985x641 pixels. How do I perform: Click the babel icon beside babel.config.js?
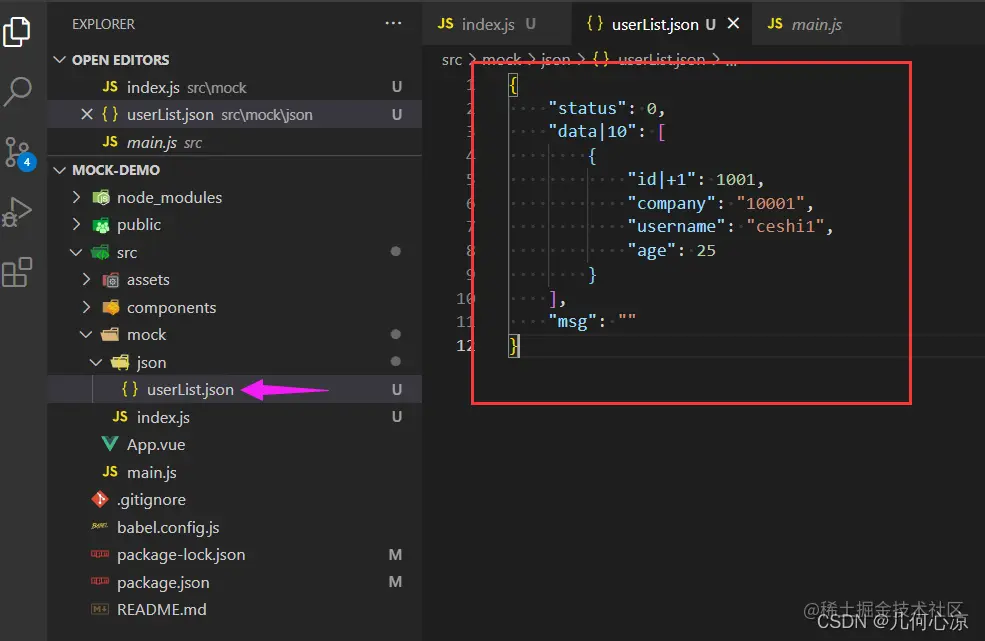point(100,526)
